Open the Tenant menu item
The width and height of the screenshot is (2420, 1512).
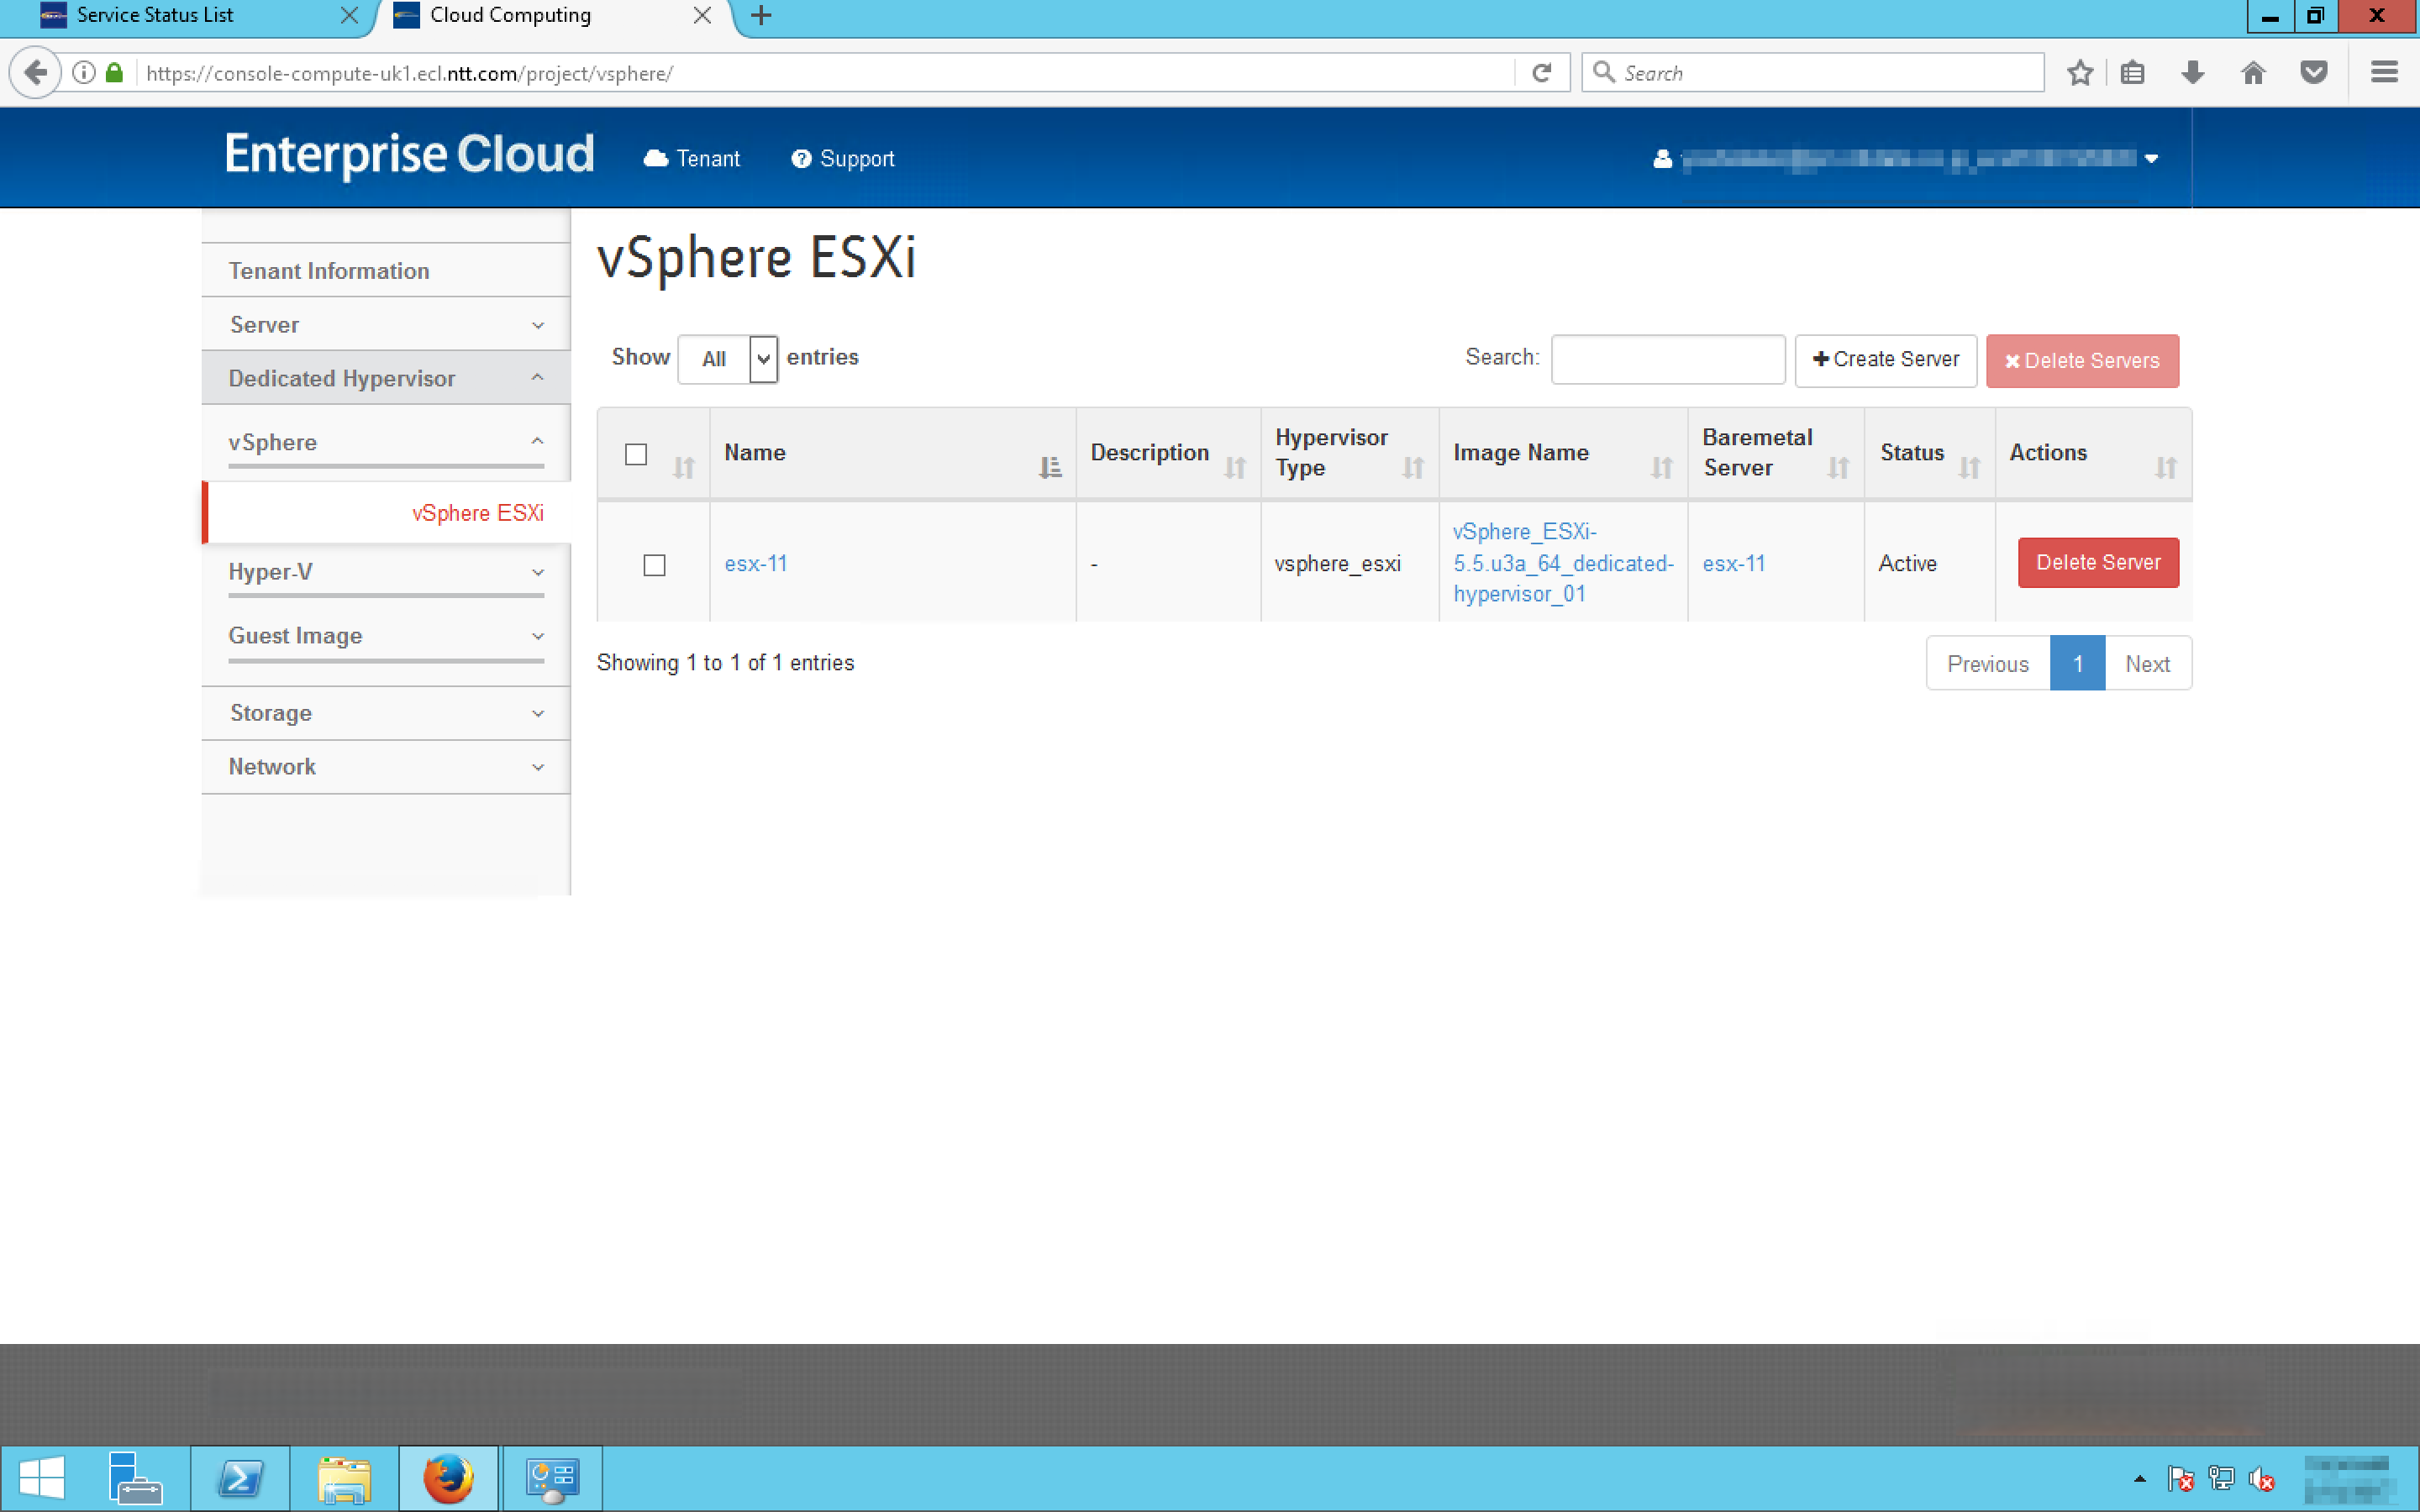692,159
